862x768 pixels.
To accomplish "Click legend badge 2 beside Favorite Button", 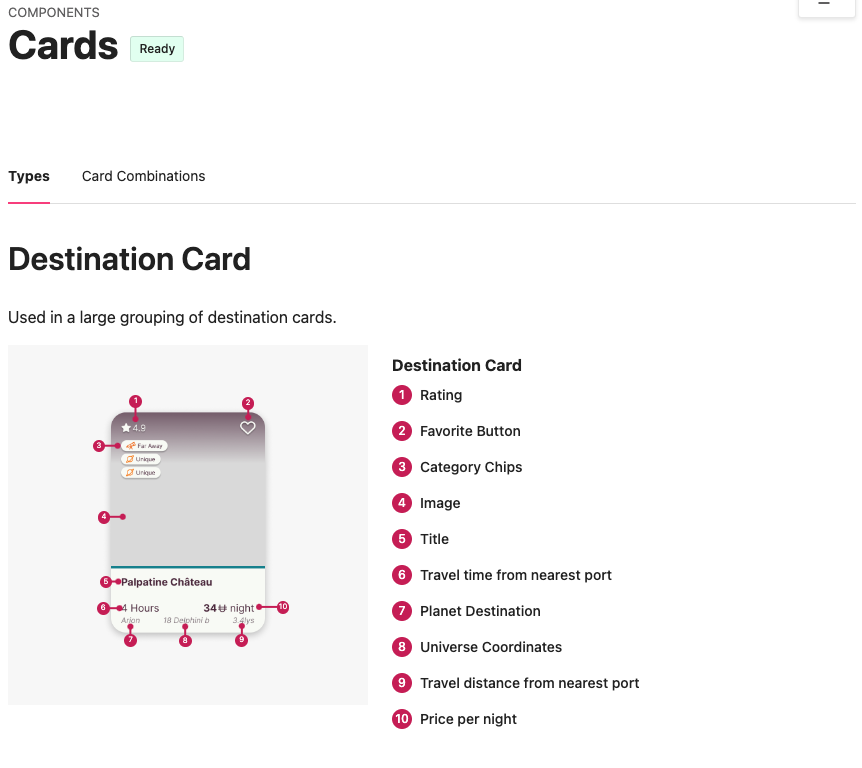I will point(402,431).
